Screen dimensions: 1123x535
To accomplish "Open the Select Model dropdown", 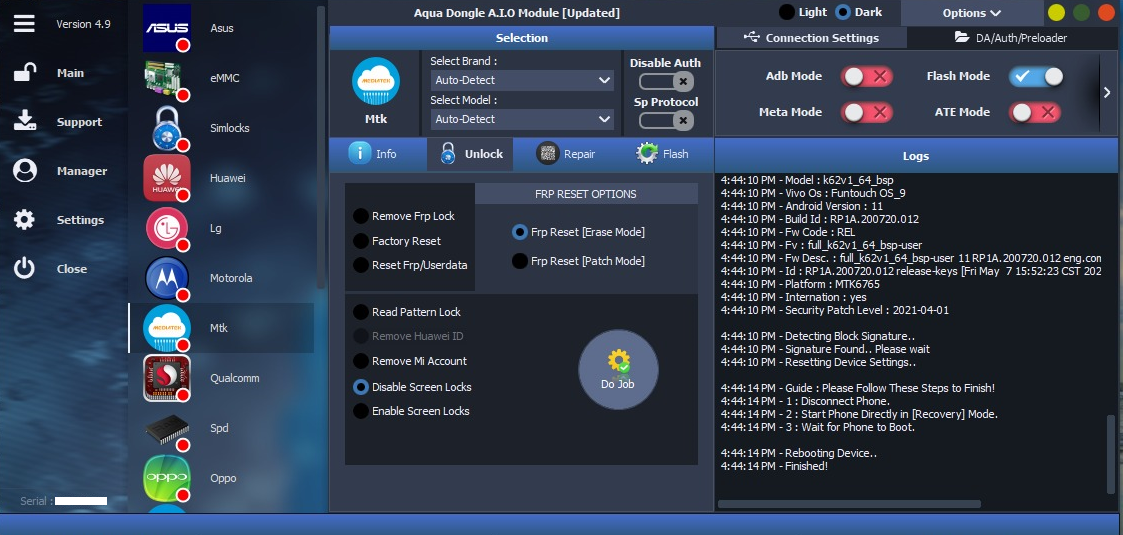I will coord(522,119).
